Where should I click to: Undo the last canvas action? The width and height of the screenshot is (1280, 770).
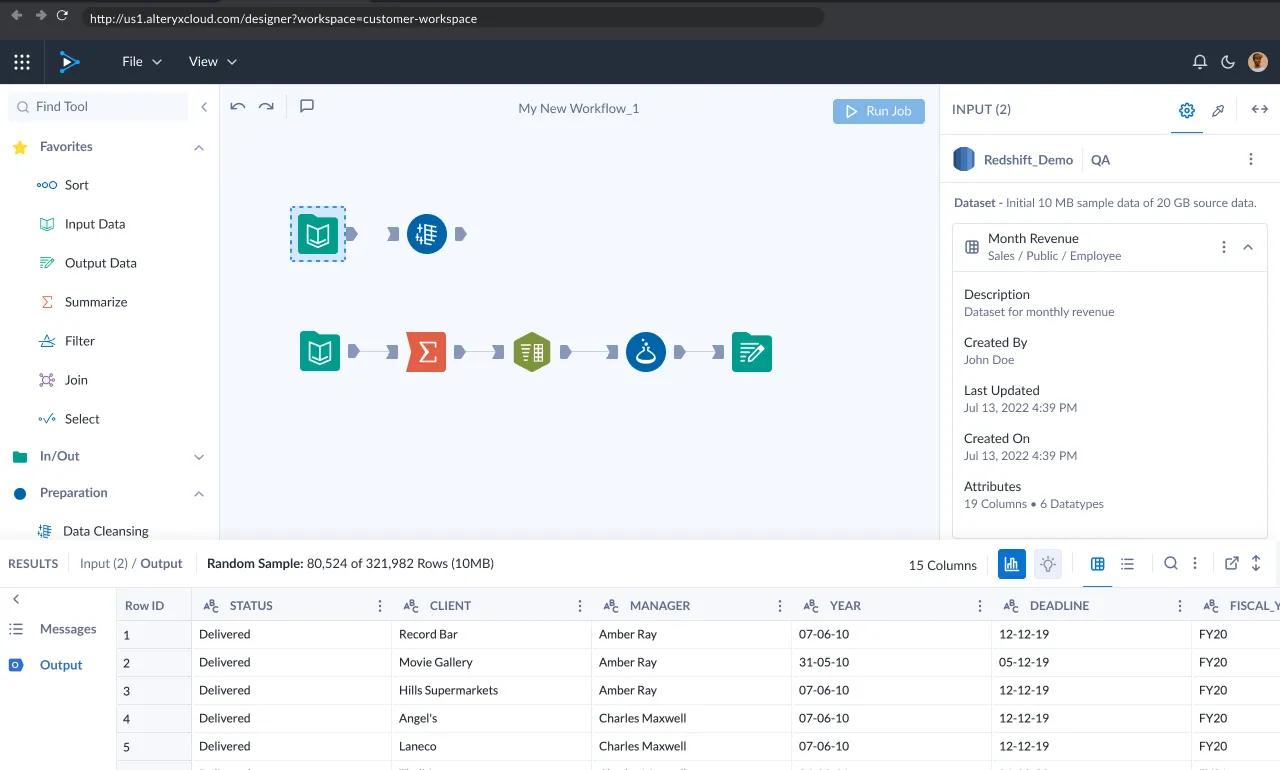tap(238, 106)
